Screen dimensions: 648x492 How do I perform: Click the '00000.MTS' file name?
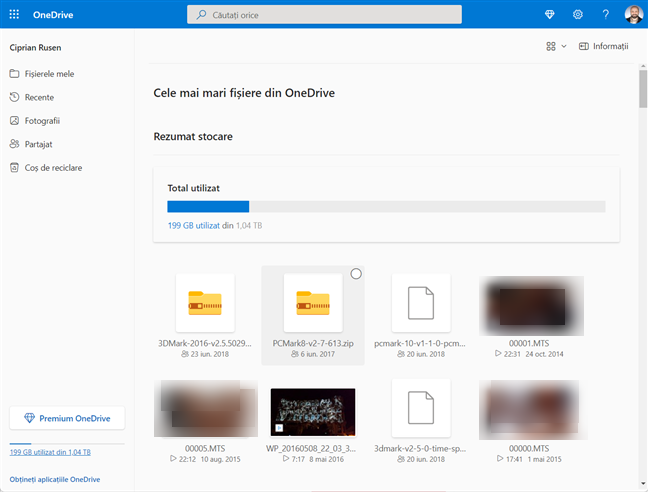pyautogui.click(x=529, y=448)
